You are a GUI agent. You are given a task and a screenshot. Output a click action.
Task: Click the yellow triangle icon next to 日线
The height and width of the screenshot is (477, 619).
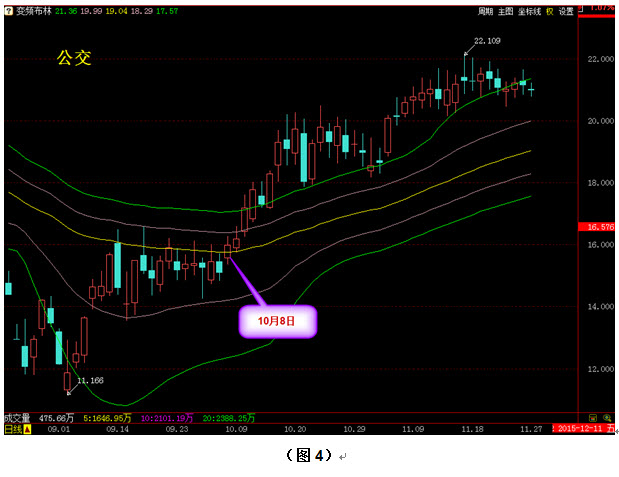coord(28,429)
